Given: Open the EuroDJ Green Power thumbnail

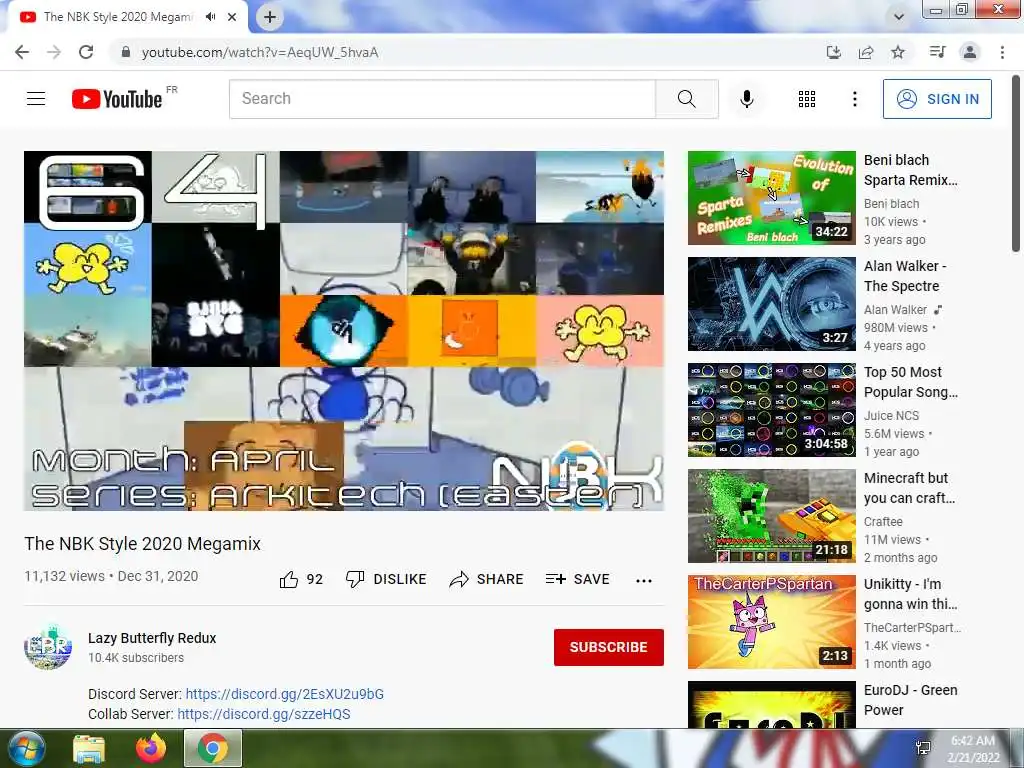Looking at the screenshot, I should pos(772,705).
